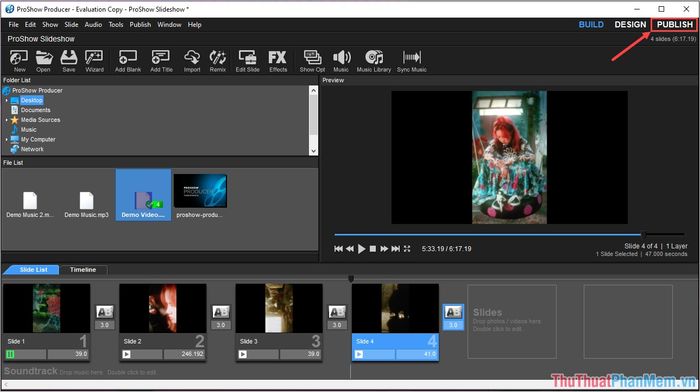Open Show Opt settings
Viewport: 700px width, 392px height.
pyautogui.click(x=312, y=61)
